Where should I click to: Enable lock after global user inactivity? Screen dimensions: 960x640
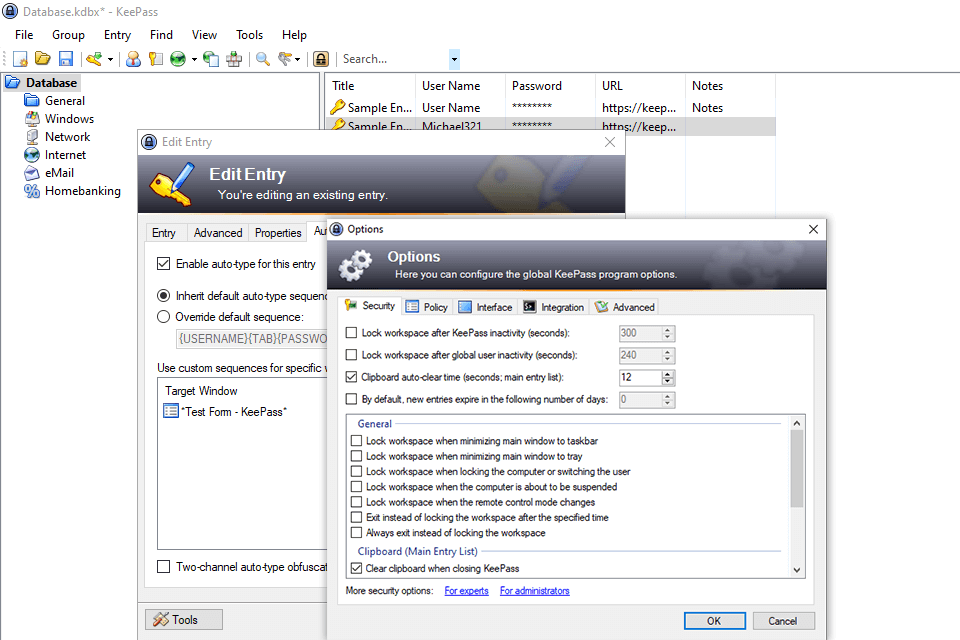coord(351,355)
